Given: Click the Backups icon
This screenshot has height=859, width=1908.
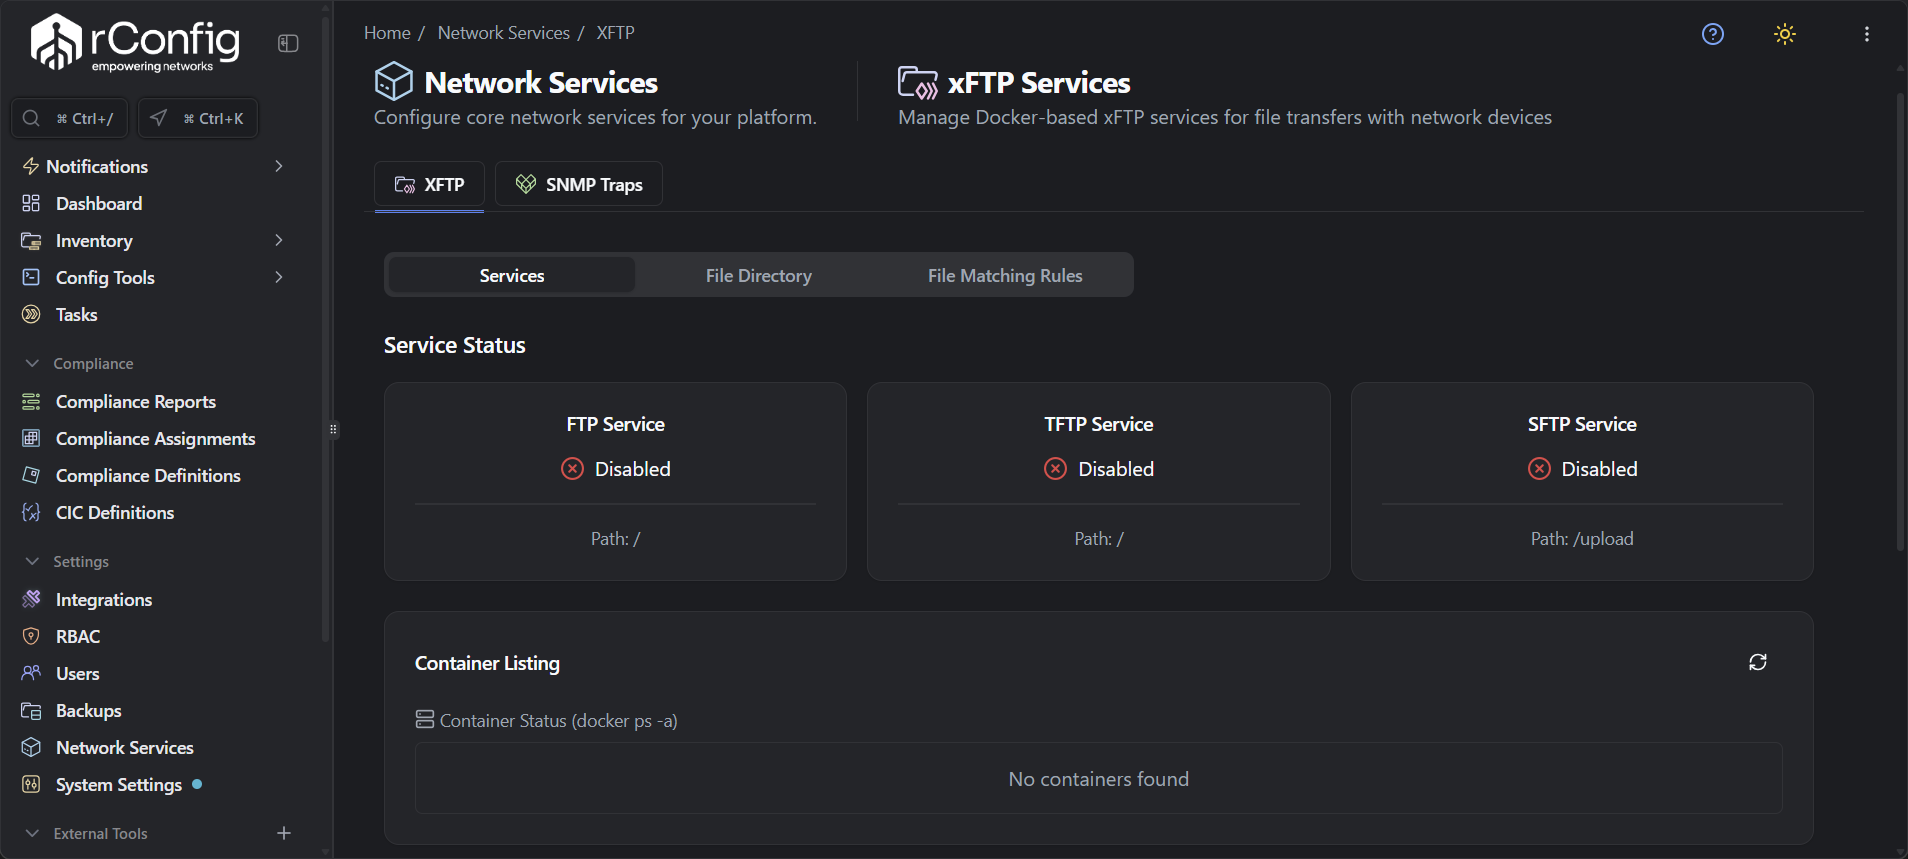Looking at the screenshot, I should [x=31, y=710].
